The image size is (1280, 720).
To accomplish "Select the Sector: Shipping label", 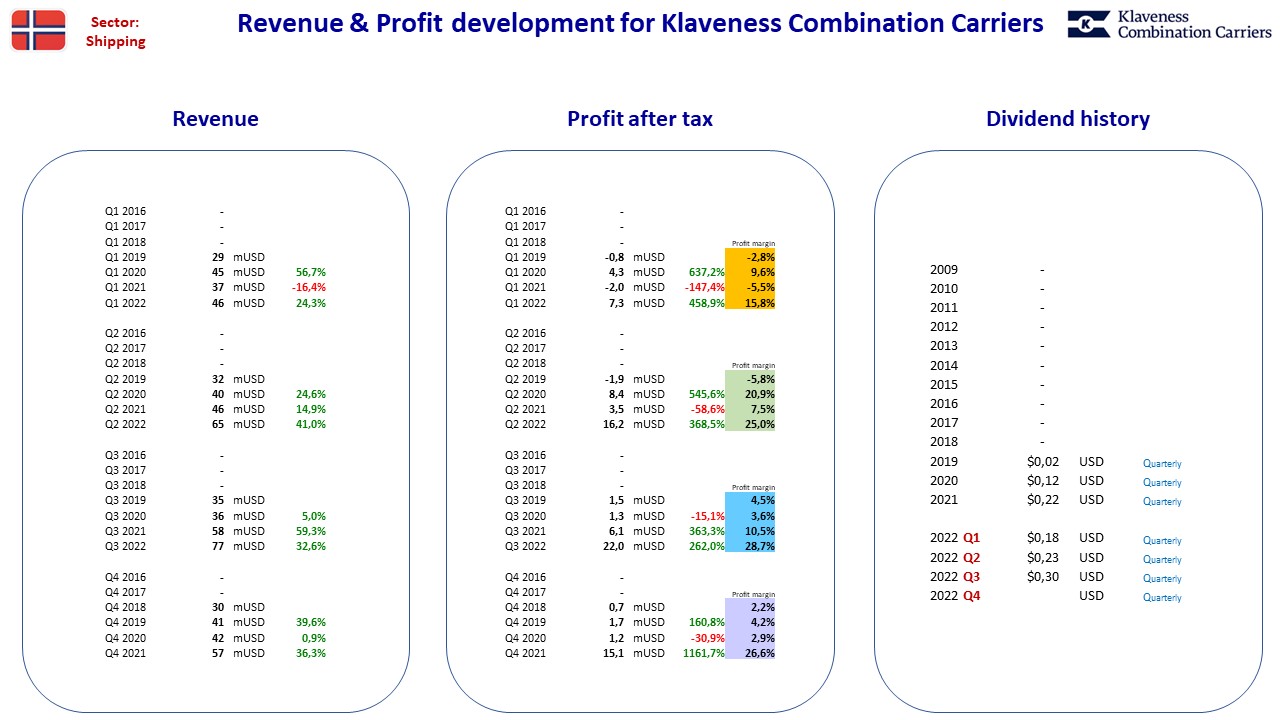I will tap(115, 32).
